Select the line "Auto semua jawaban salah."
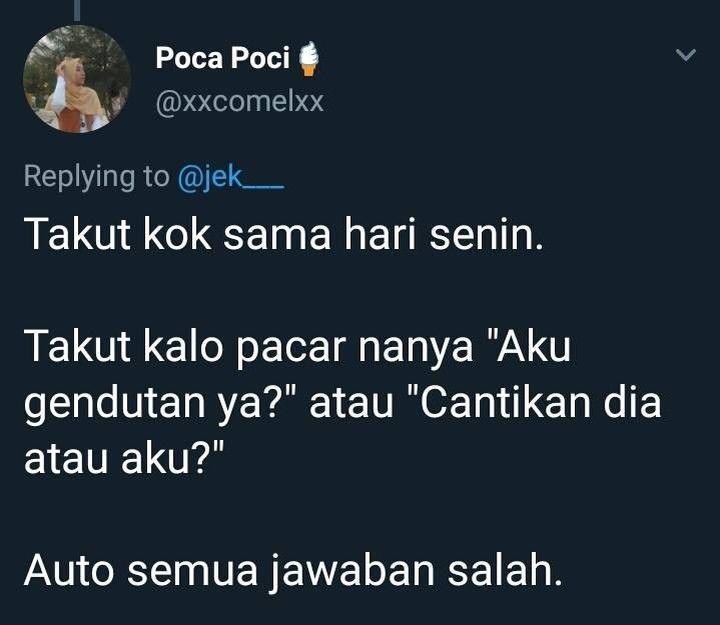The height and width of the screenshot is (625, 720). click(293, 572)
